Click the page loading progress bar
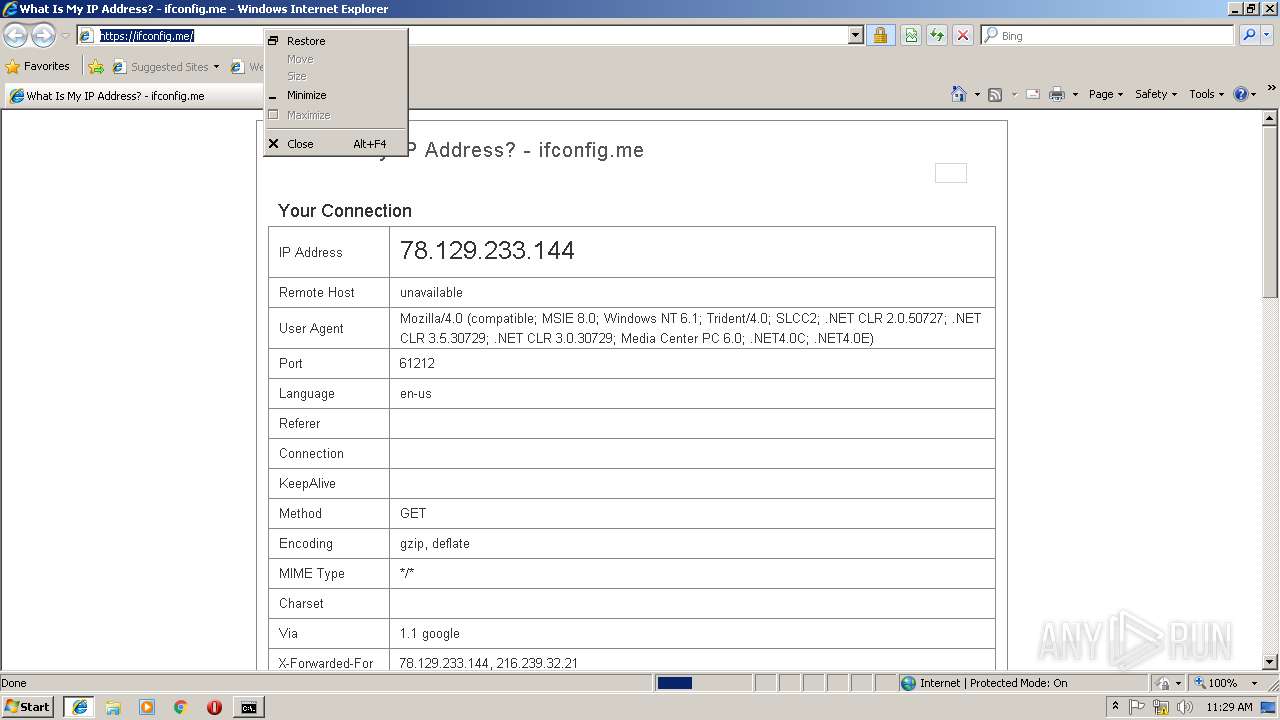The image size is (1280, 720). click(702, 683)
